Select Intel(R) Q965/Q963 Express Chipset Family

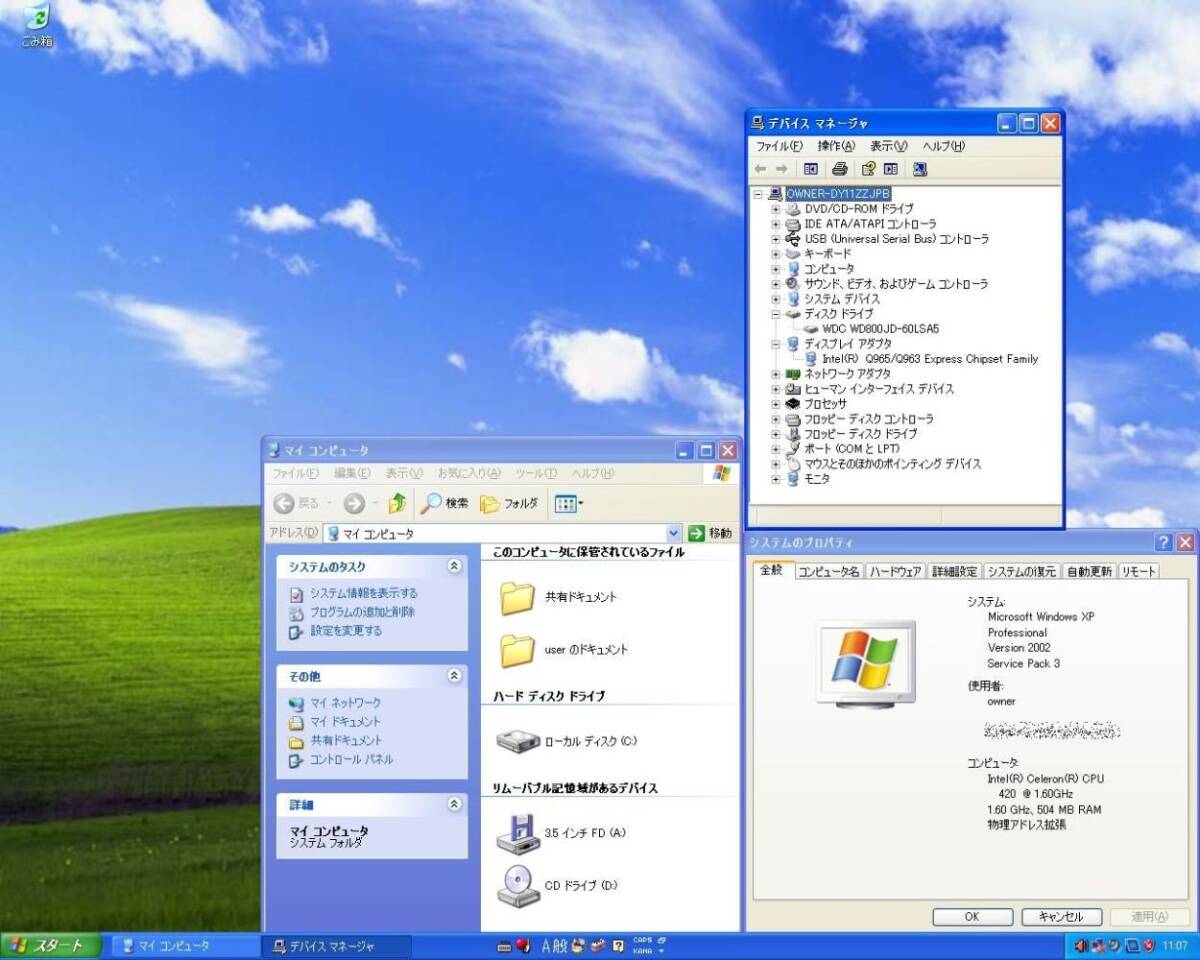[x=930, y=359]
